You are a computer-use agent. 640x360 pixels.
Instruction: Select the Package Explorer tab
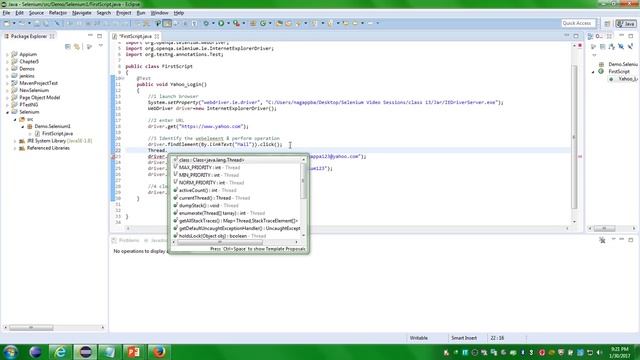[x=29, y=36]
